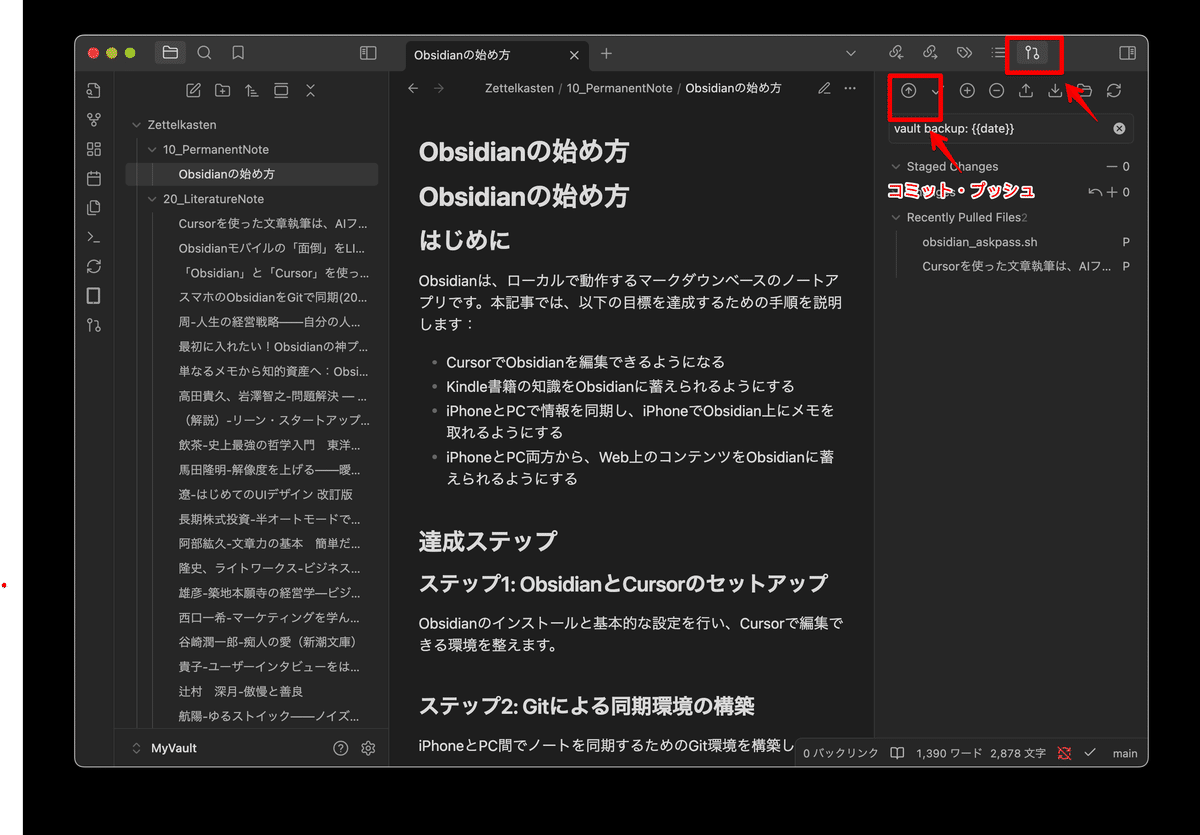Select the Obsidianの始め方 note in explorer
The height and width of the screenshot is (835, 1200).
pos(252,174)
